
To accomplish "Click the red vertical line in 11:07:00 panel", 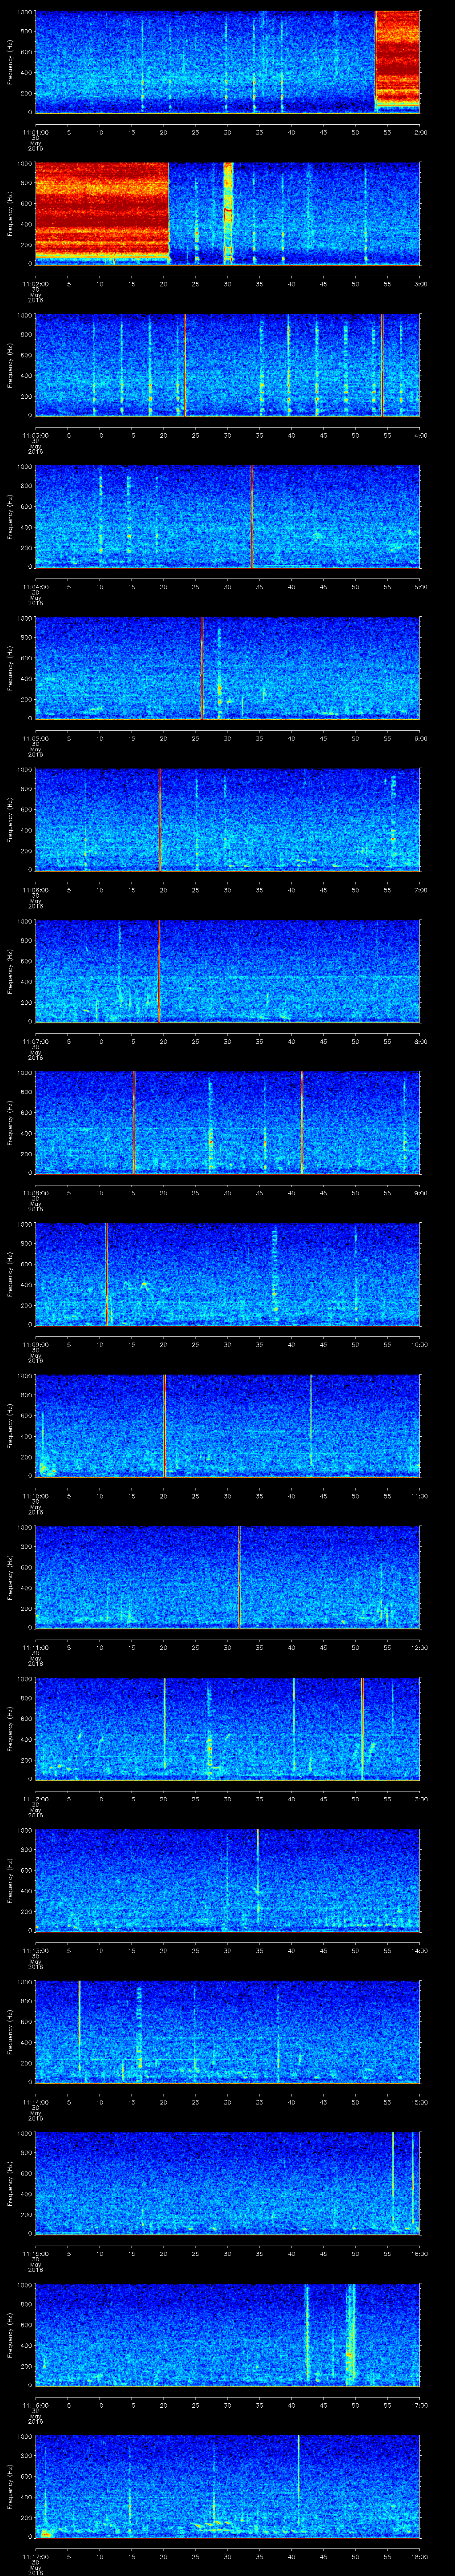I will coord(158,971).
